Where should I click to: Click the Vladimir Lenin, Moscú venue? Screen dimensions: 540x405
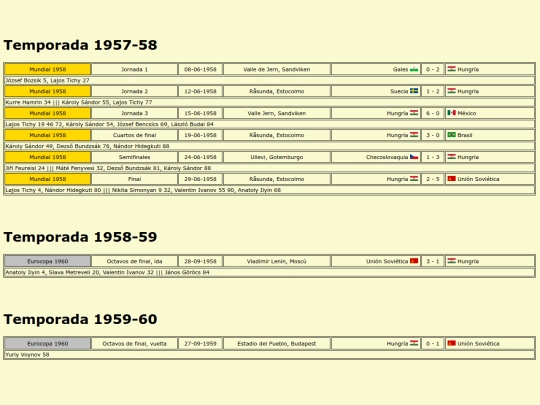[x=277, y=261]
